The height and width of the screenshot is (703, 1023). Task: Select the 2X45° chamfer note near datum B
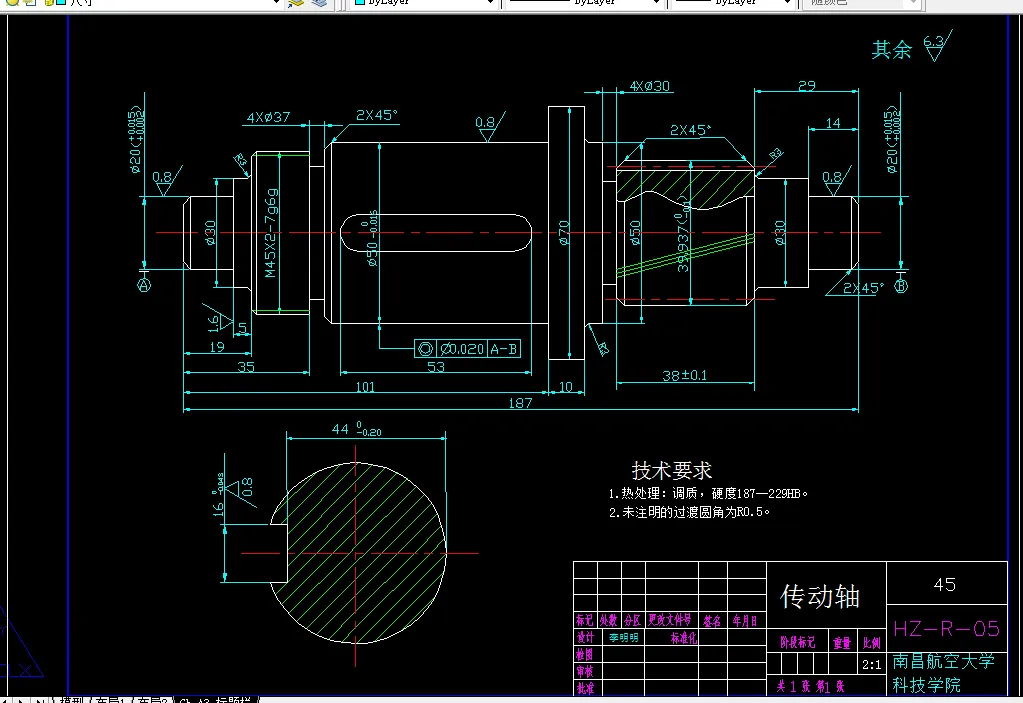[863, 288]
